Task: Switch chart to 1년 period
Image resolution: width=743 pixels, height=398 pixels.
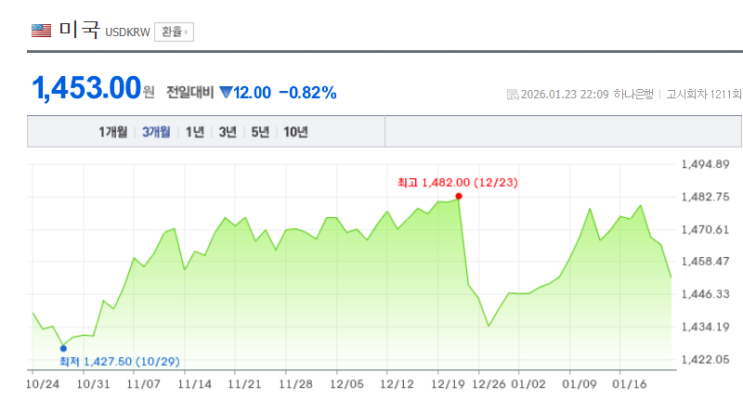Action: 195,132
